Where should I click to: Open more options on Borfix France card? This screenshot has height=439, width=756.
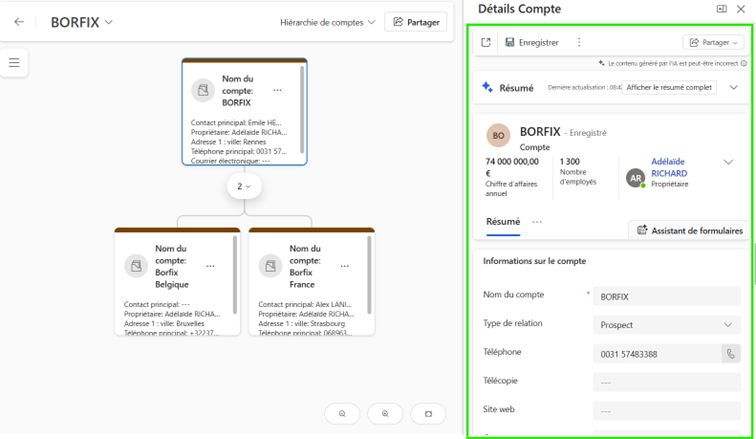pos(345,266)
